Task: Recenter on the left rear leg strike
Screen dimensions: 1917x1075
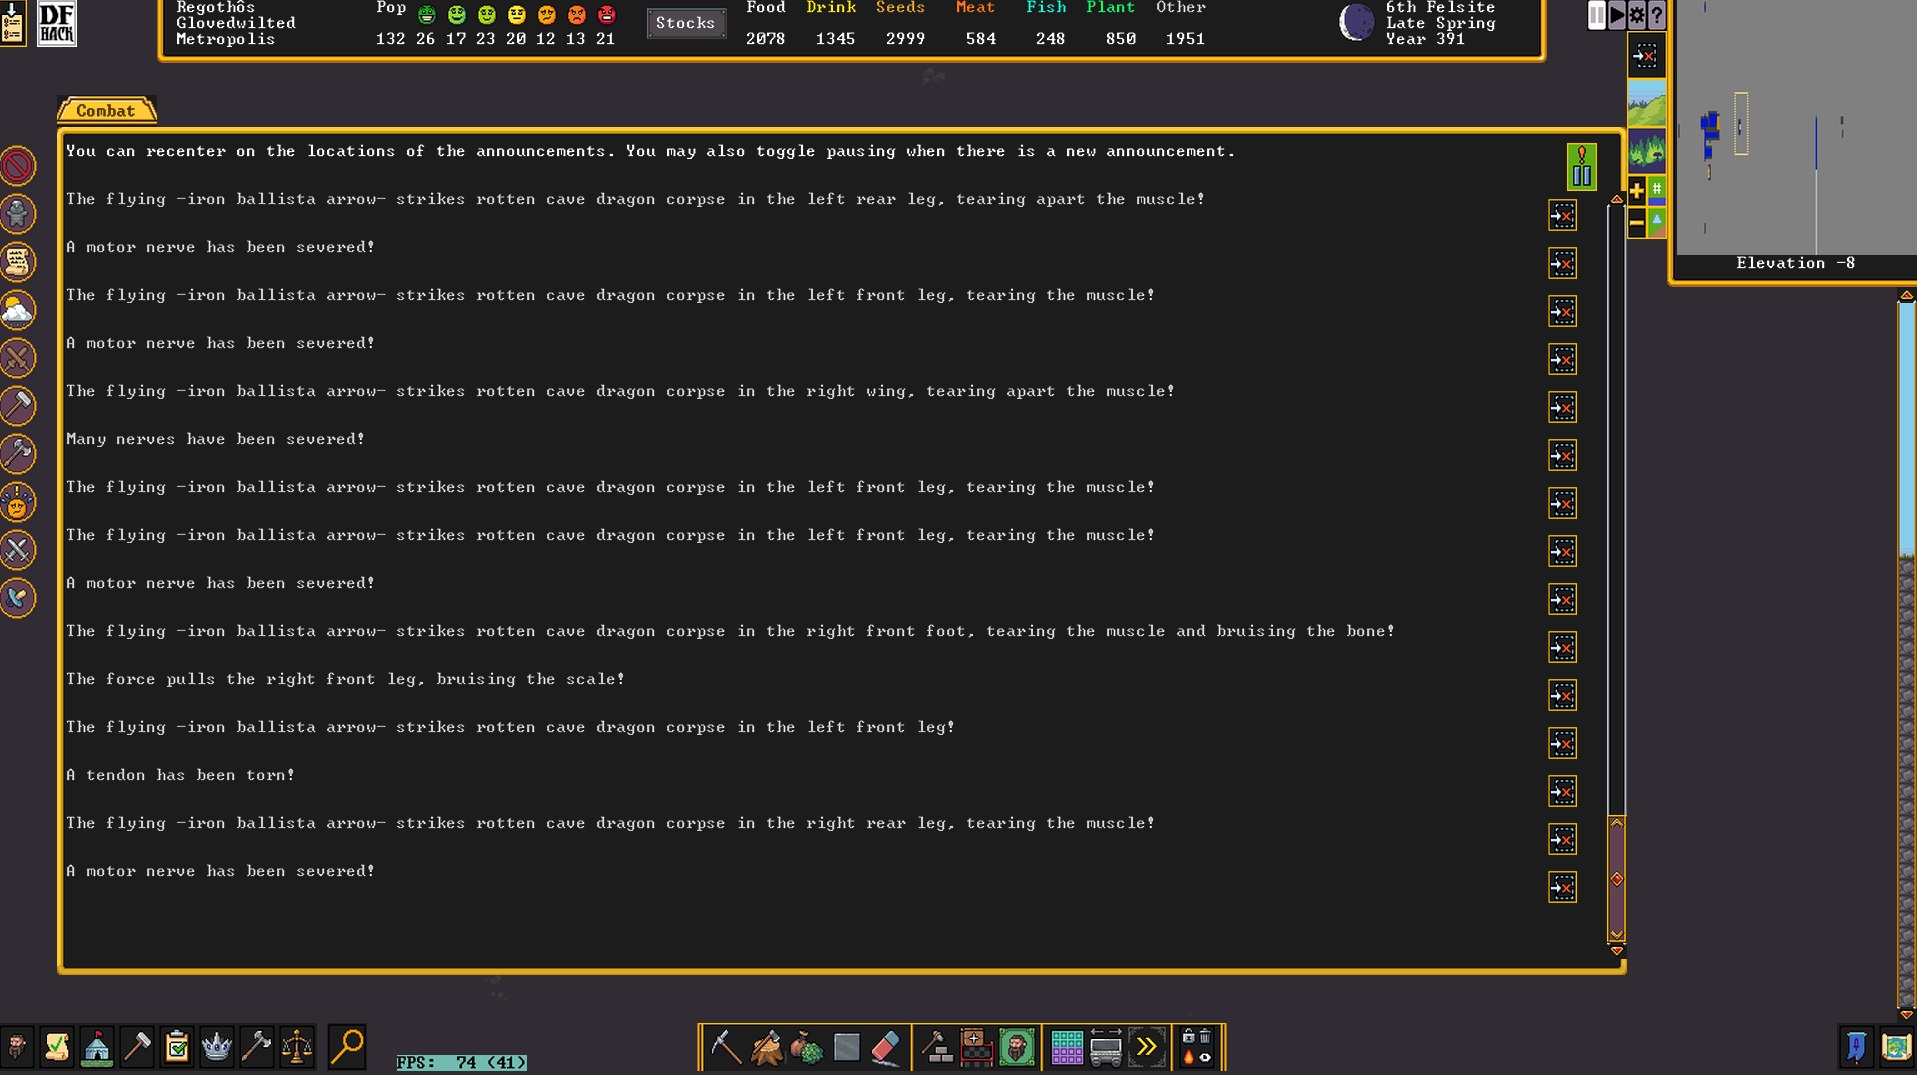Action: click(1562, 215)
